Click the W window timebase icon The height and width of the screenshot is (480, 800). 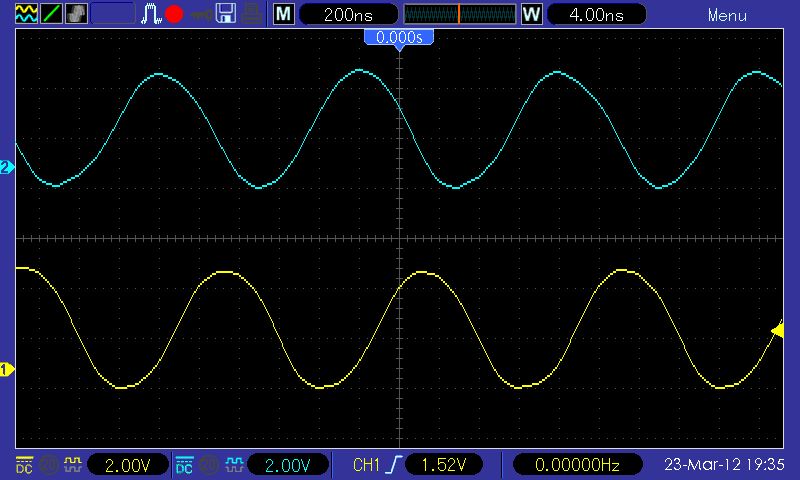click(x=531, y=14)
